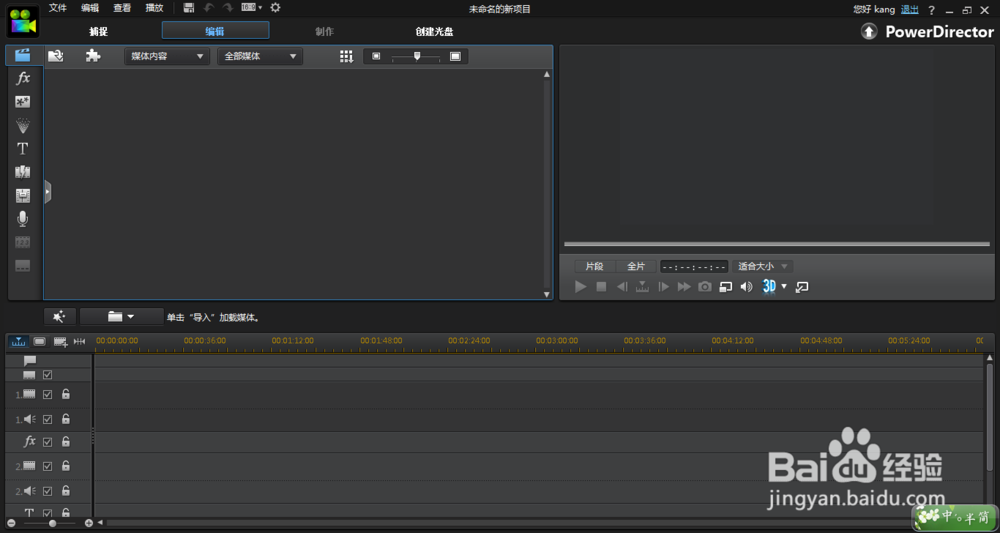Select 片段 clip preview mode
This screenshot has height=533, width=1000.
tap(594, 266)
